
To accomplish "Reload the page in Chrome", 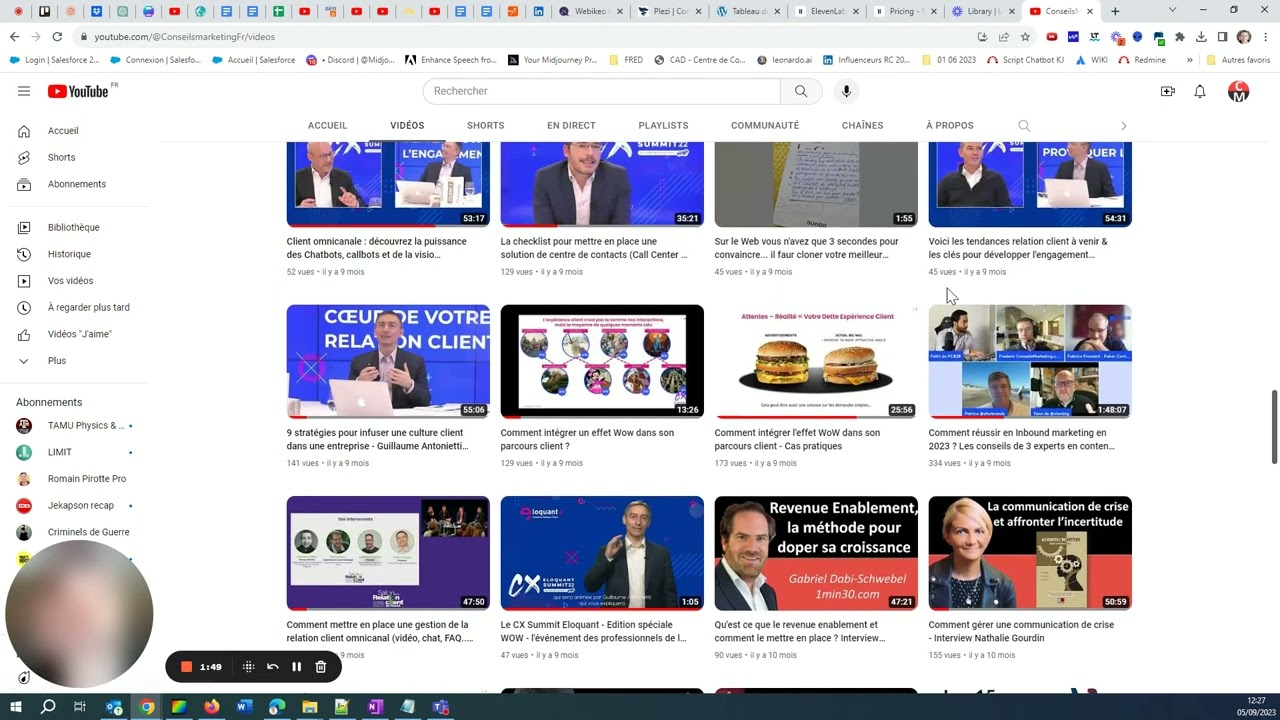I will click(57, 37).
